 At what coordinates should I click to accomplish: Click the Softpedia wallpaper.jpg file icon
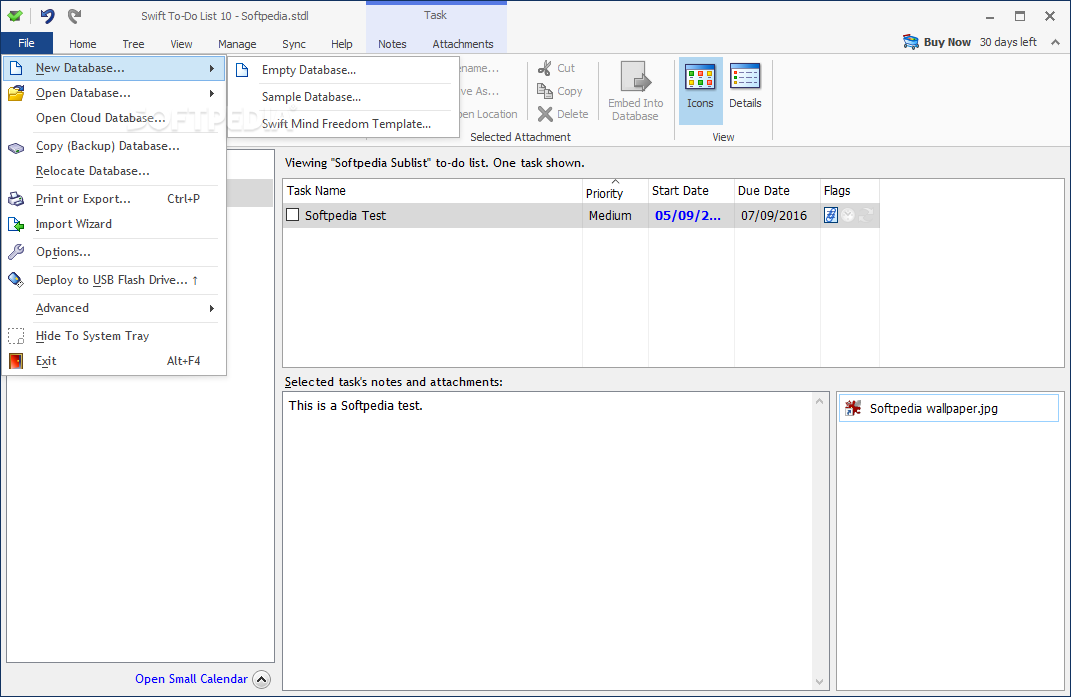tap(852, 408)
